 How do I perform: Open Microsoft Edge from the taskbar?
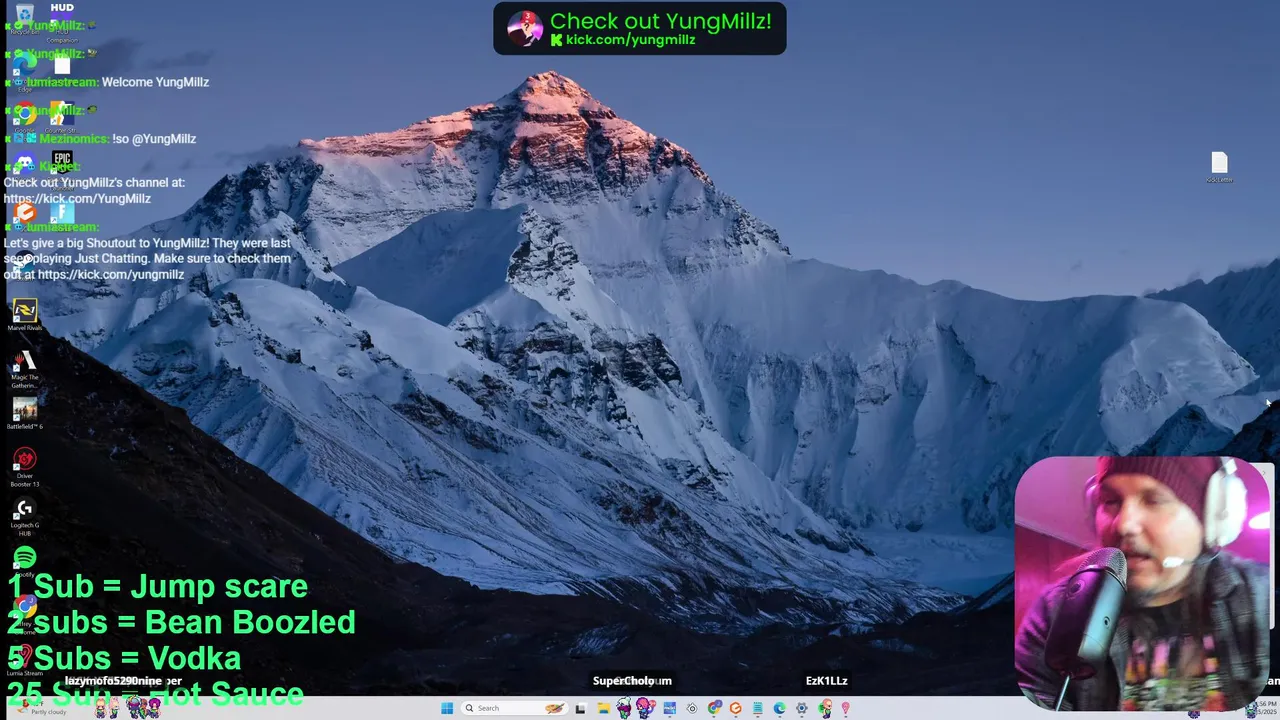click(x=779, y=708)
